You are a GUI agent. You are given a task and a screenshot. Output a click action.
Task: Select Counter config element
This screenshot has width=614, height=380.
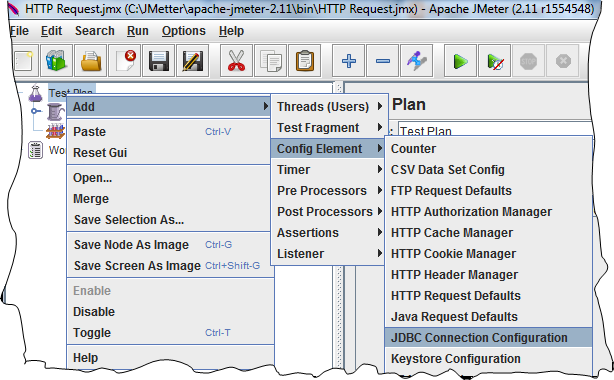click(x=489, y=149)
